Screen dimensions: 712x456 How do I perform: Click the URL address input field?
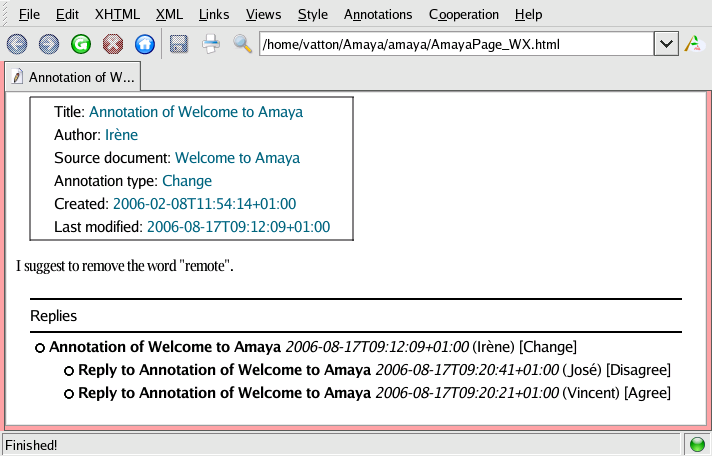455,44
